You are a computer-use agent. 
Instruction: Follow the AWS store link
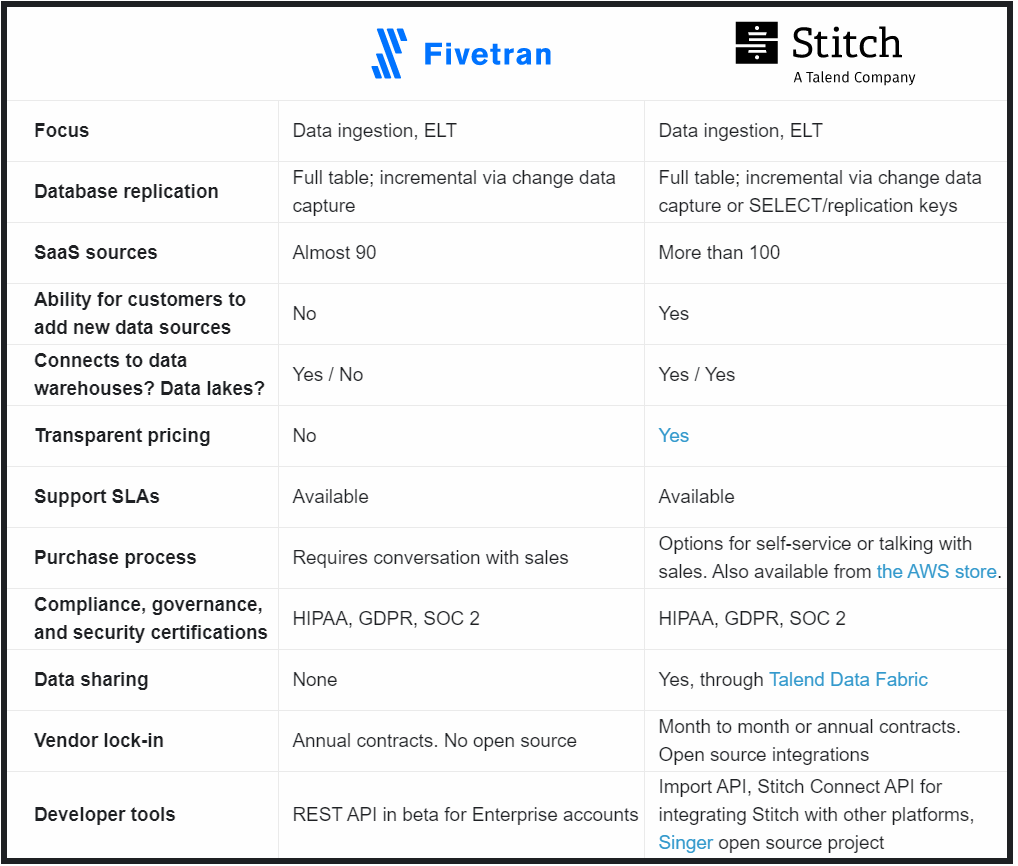(x=936, y=571)
